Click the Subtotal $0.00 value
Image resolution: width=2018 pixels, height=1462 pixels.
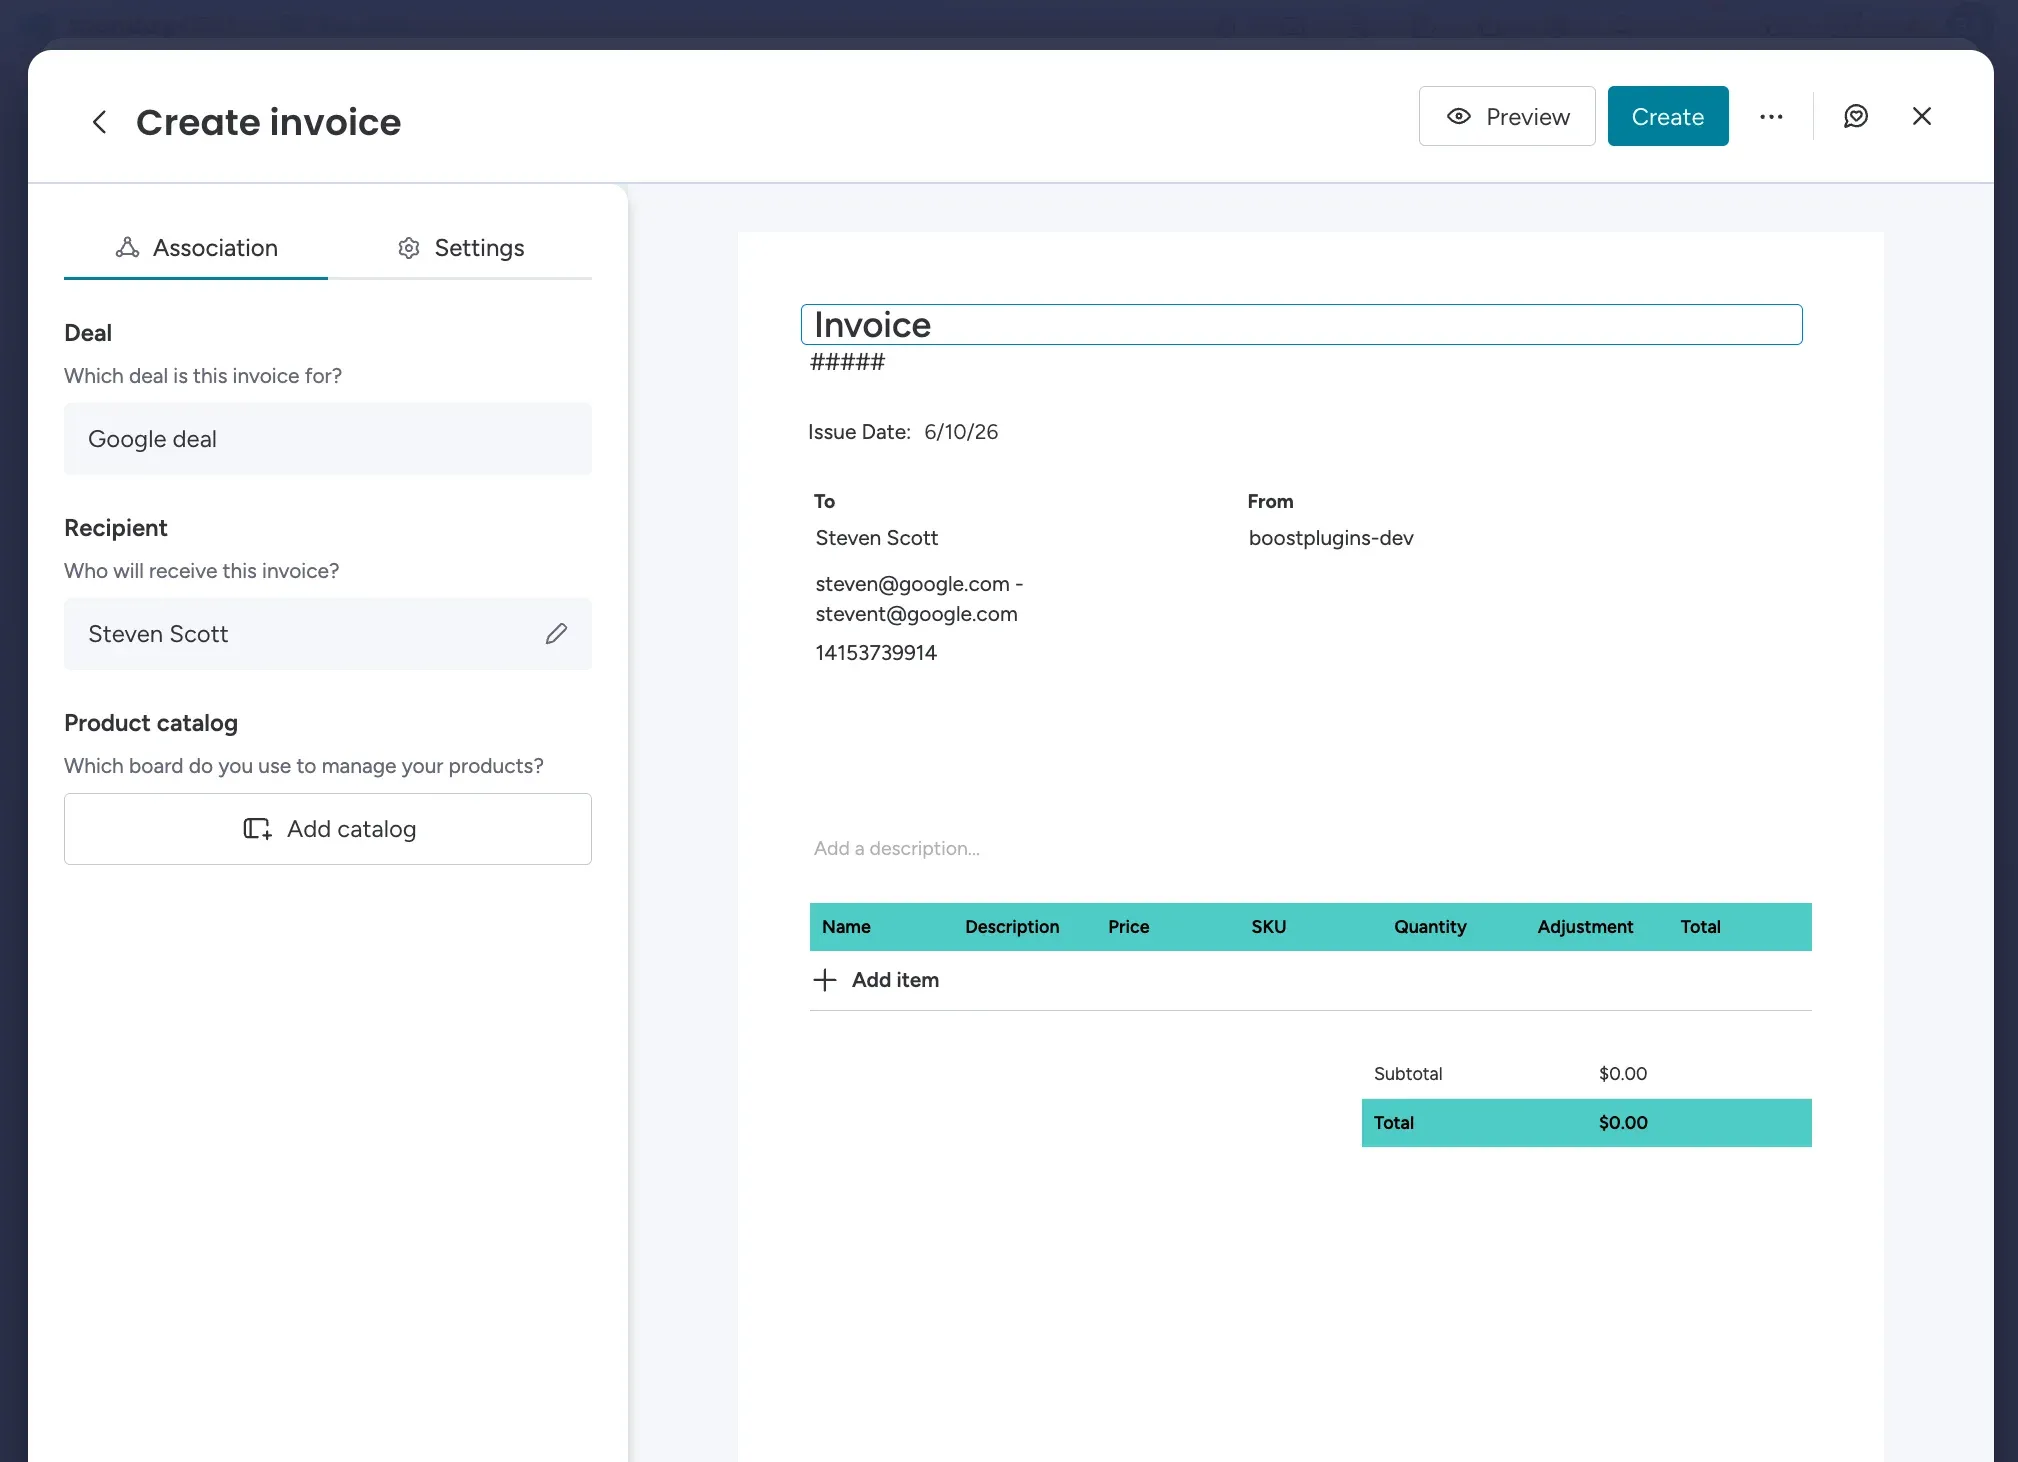[x=1622, y=1074]
